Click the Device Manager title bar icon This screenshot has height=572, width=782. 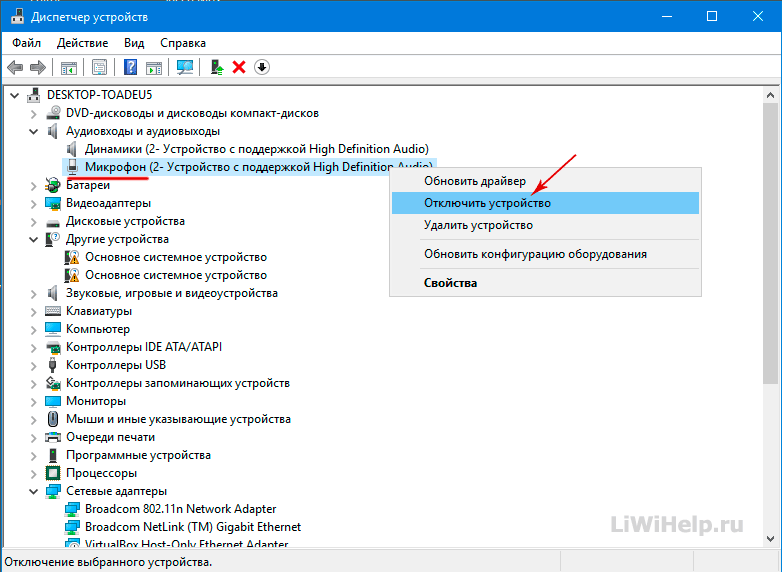coord(17,16)
